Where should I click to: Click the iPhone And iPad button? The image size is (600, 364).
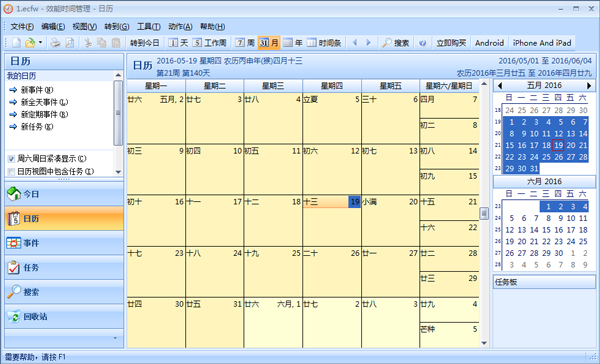pyautogui.click(x=542, y=43)
